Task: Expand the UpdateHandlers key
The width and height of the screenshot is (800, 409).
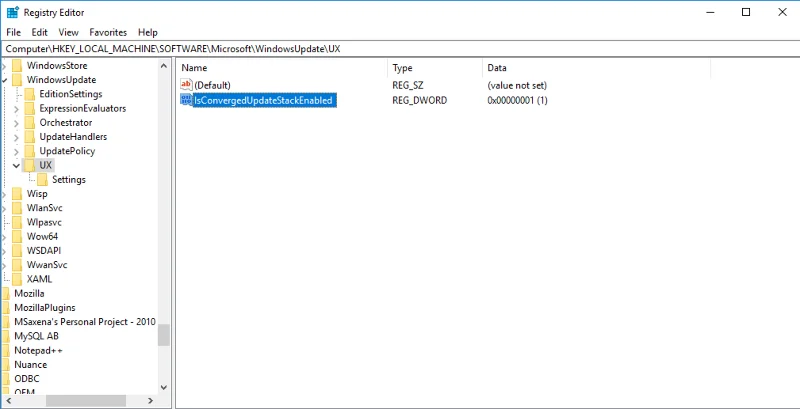Action: pyautogui.click(x=16, y=137)
